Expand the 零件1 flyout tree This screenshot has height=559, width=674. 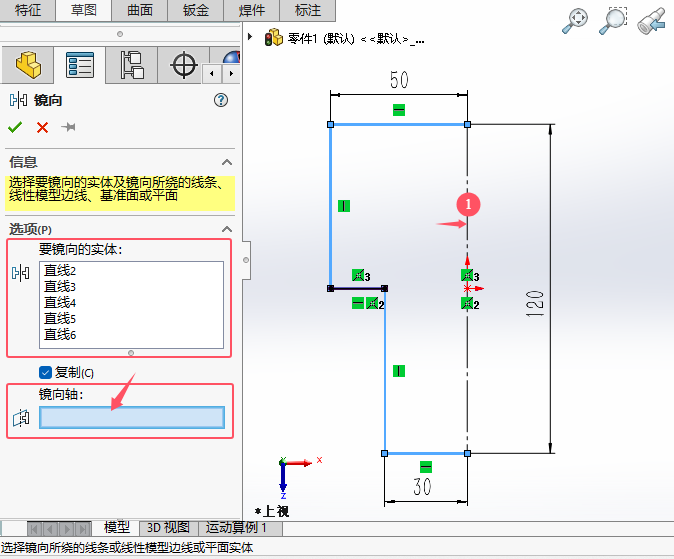point(250,37)
